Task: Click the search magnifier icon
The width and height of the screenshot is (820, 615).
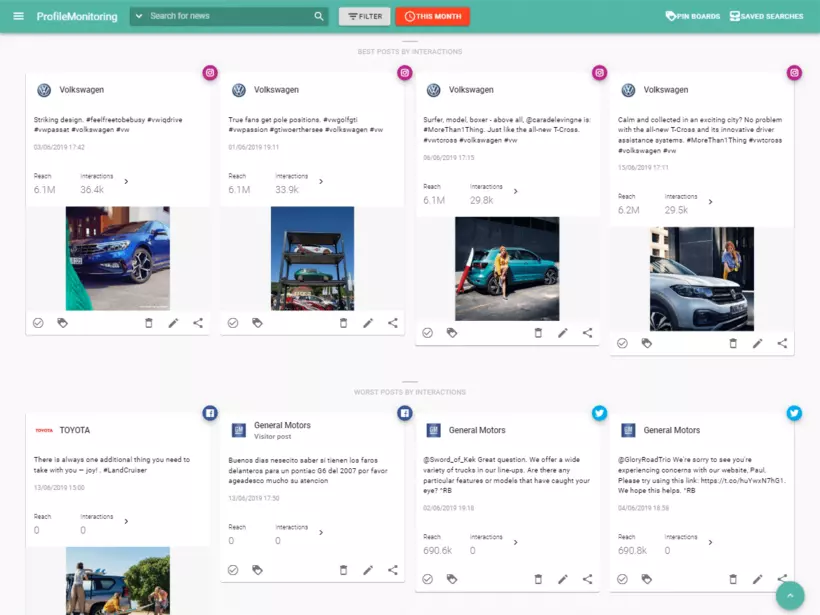Action: [318, 16]
